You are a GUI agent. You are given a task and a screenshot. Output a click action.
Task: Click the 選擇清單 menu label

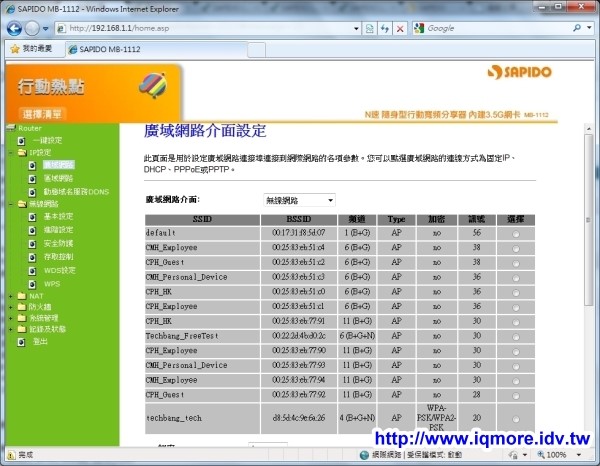tap(42, 114)
